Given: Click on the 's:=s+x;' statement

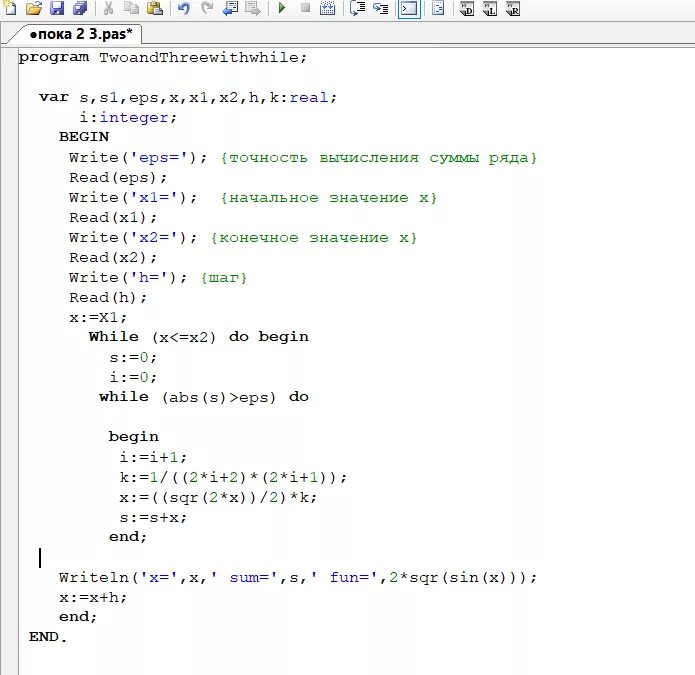Looking at the screenshot, I should pyautogui.click(x=153, y=517).
